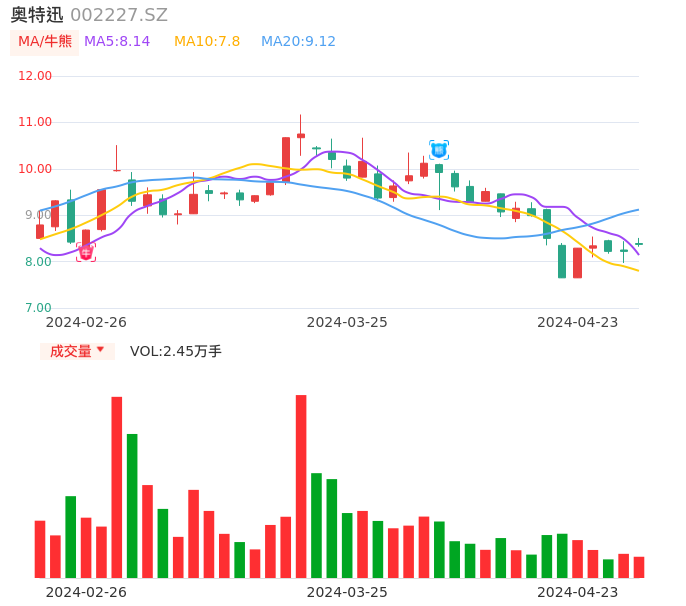This screenshot has width=686, height=606.
Task: Toggle the MA20:9.12 moving average legend
Action: 298,42
